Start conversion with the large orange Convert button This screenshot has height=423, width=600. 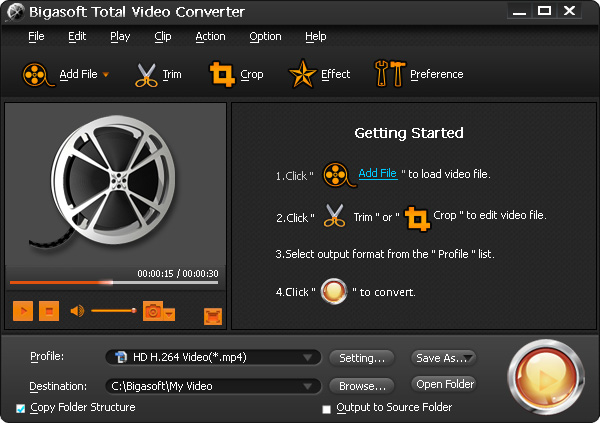point(546,377)
